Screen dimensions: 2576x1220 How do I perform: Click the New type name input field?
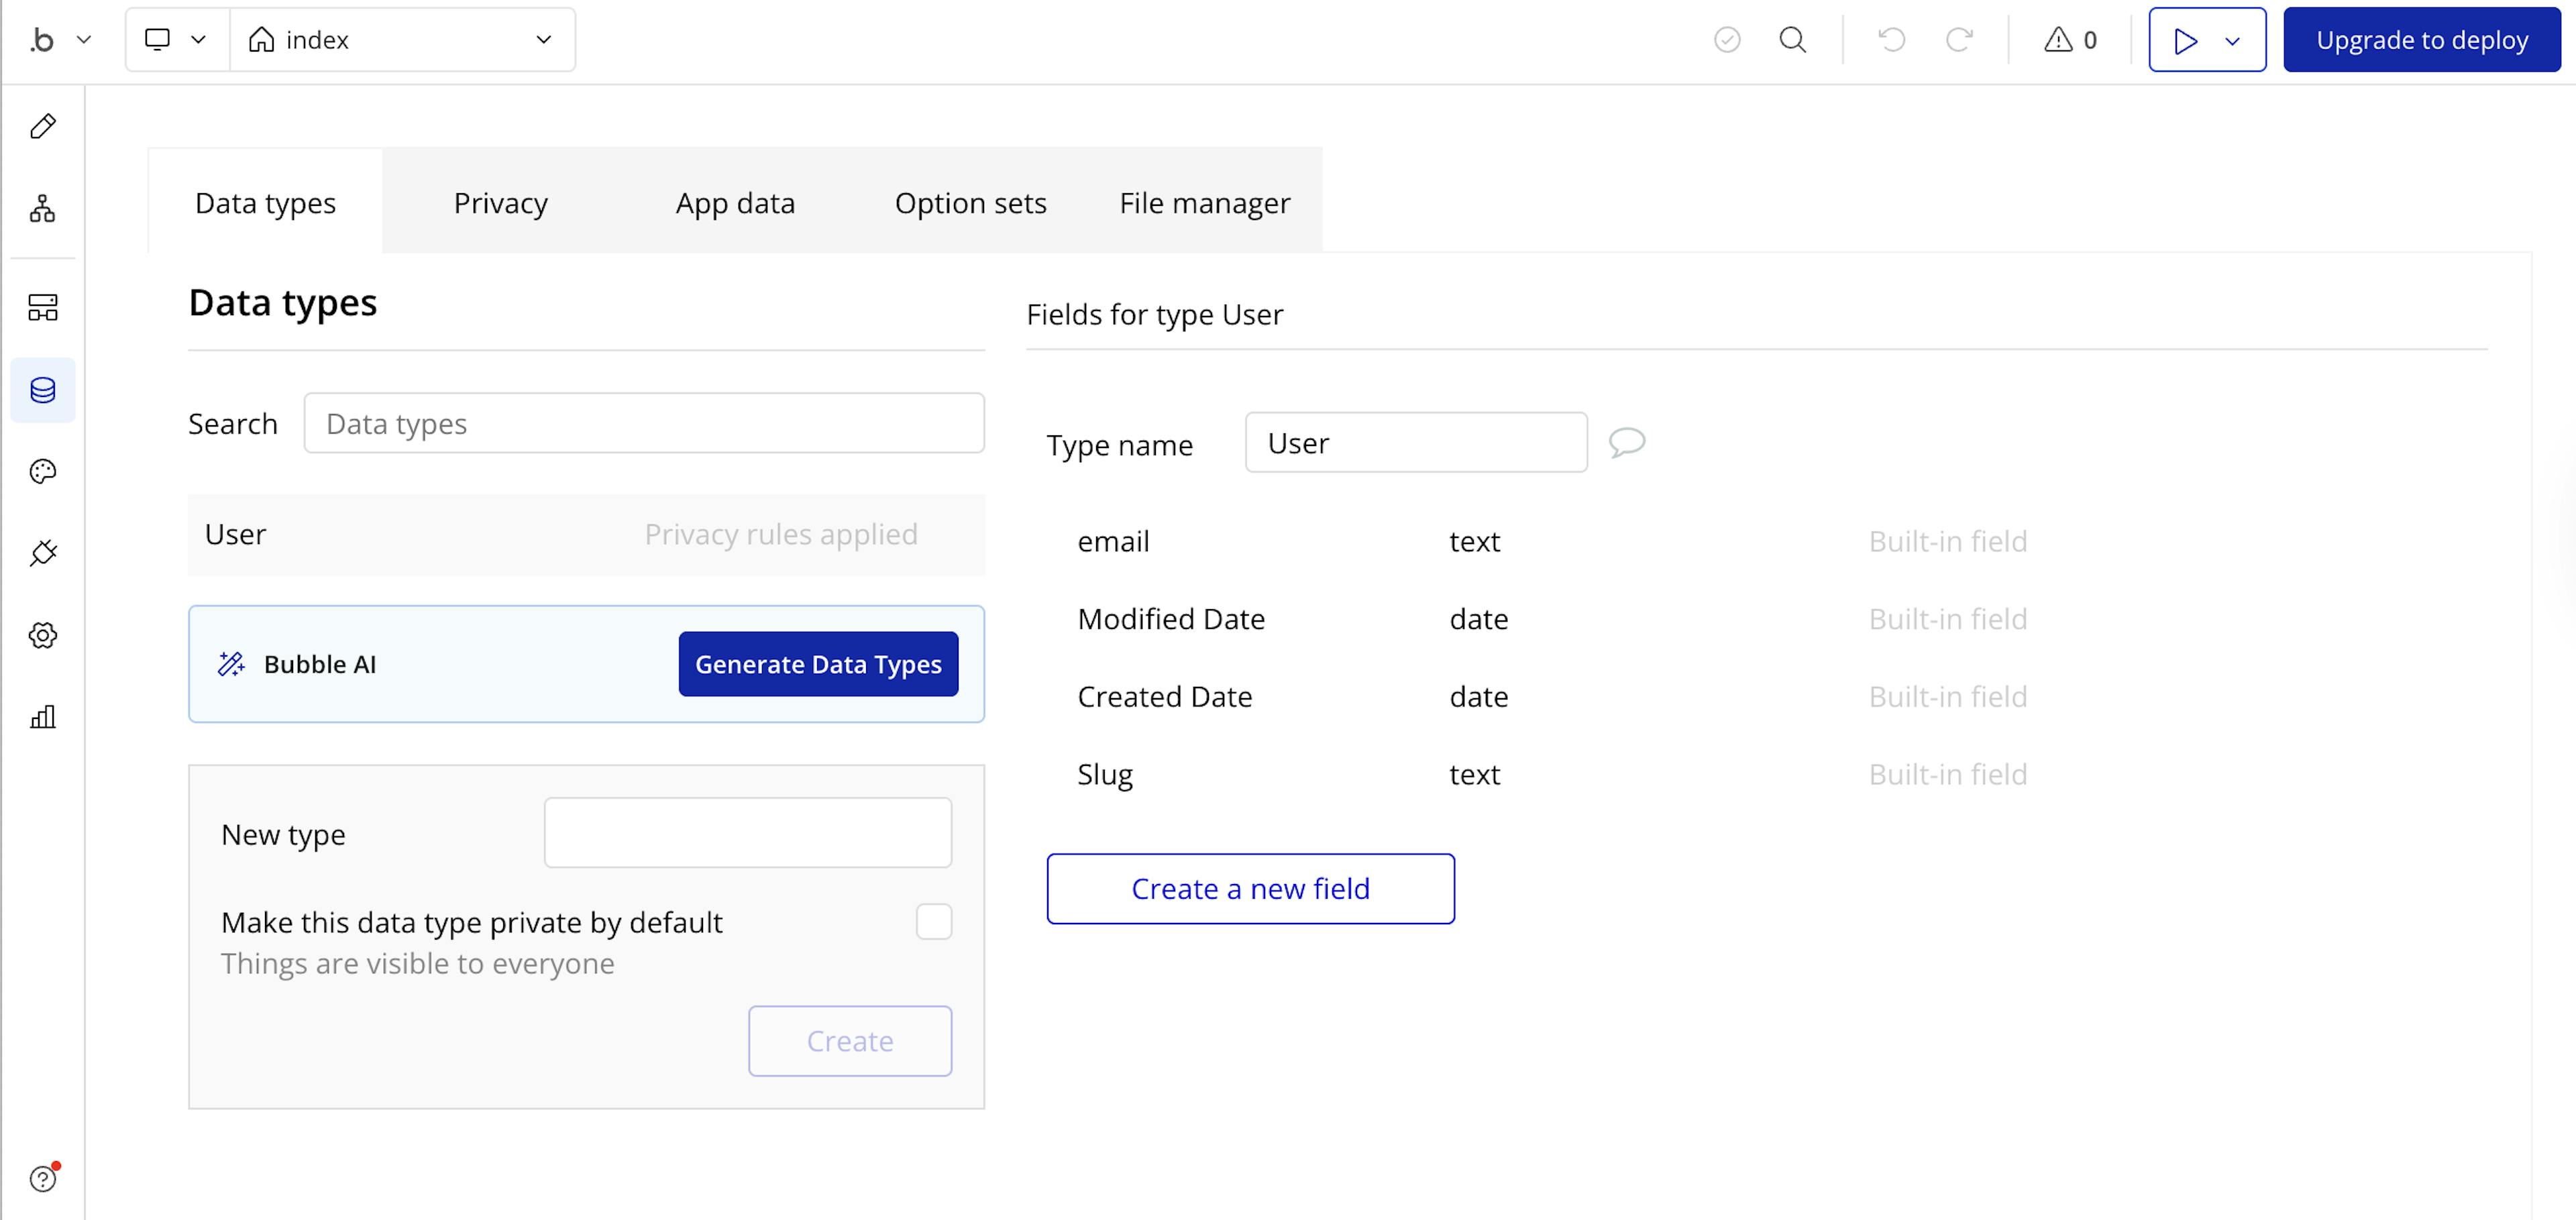click(747, 833)
